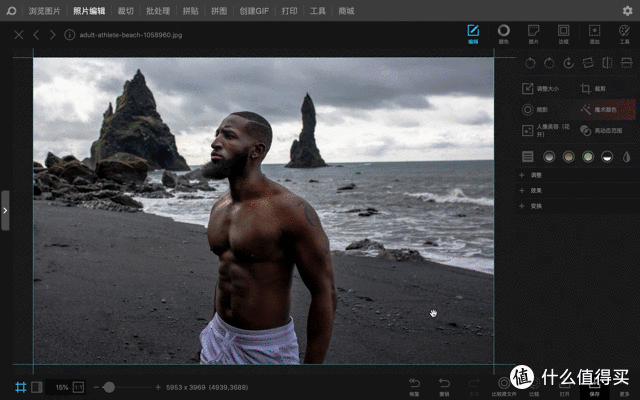Open the 裁切 tab
The image size is (640, 400).
(x=125, y=11)
